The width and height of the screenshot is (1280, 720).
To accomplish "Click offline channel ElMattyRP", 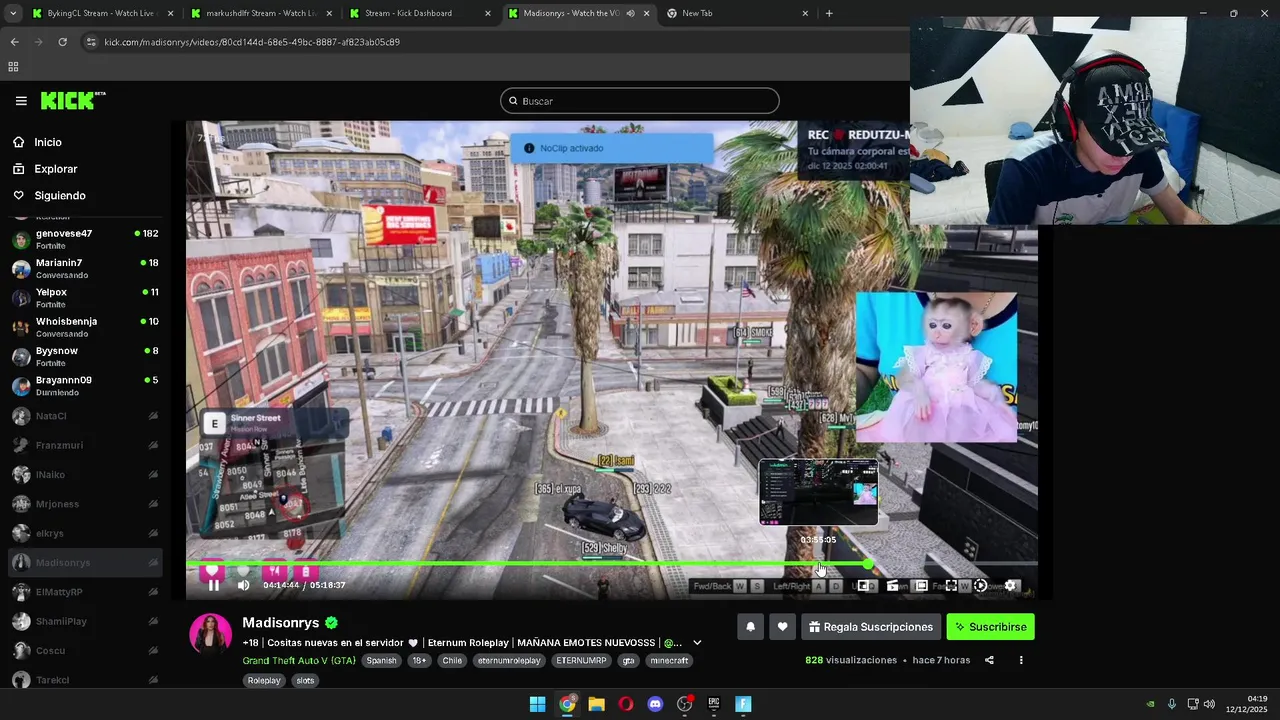I will (x=85, y=592).
